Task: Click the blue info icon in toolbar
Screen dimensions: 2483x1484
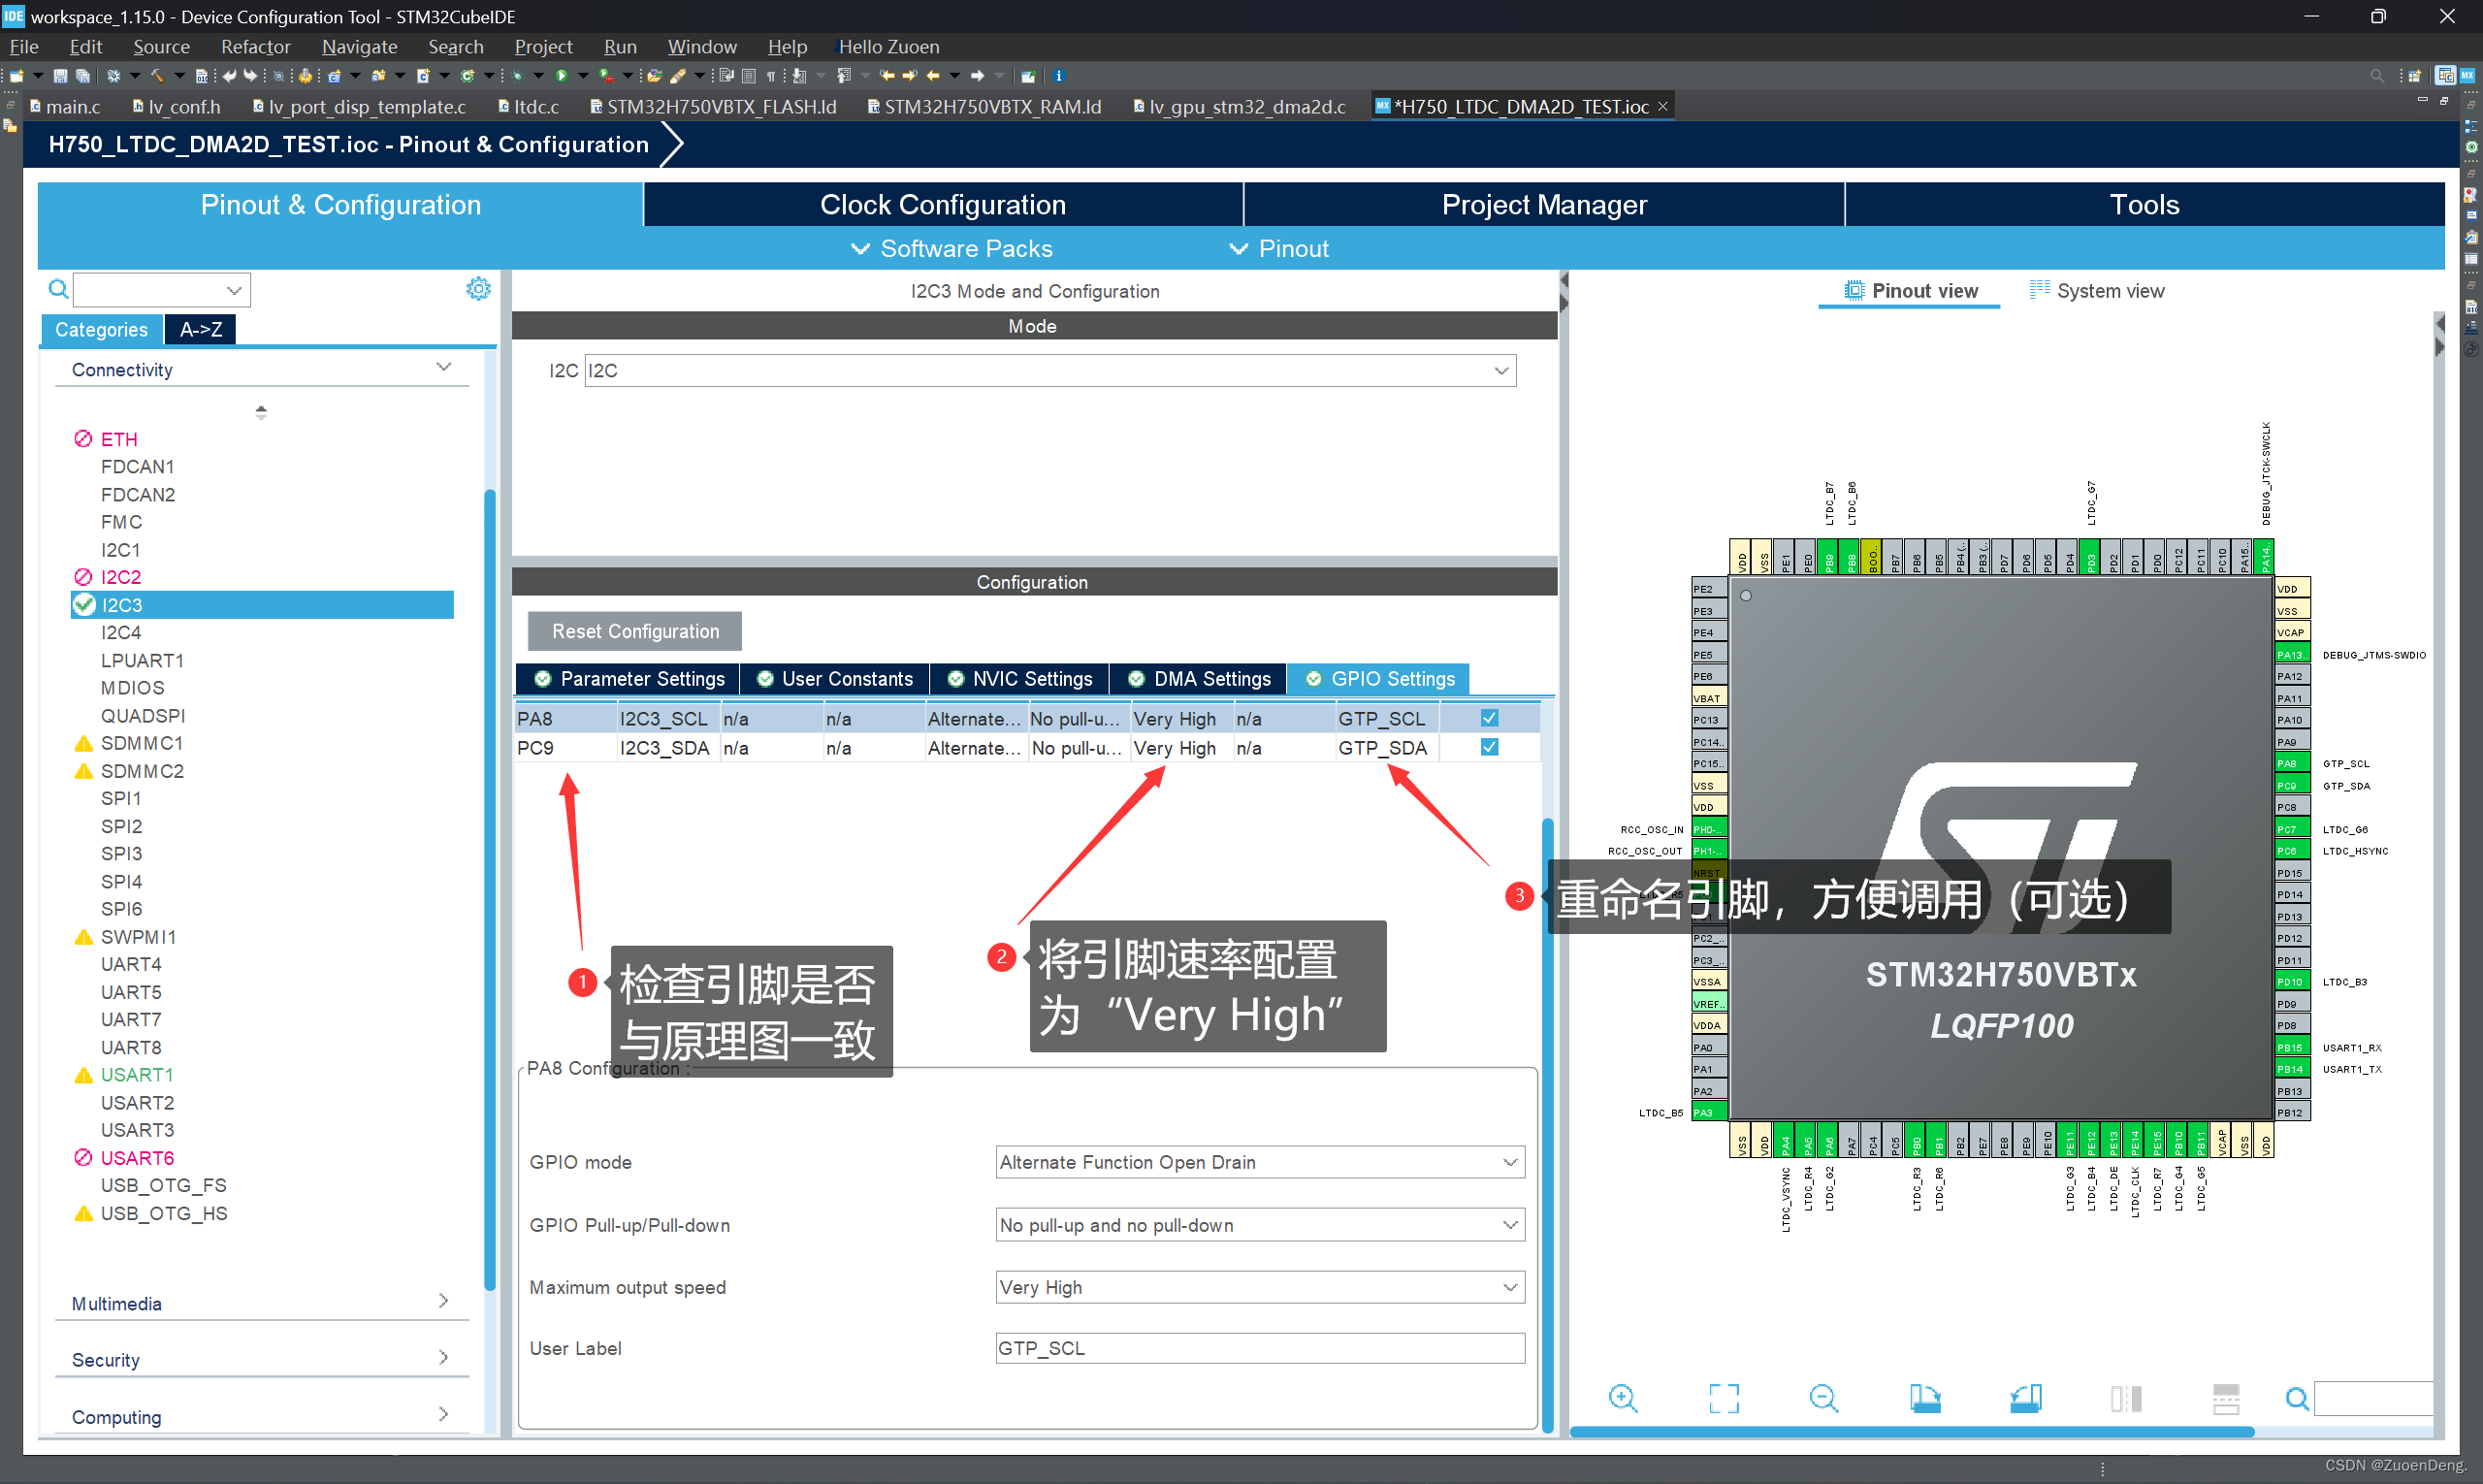Action: click(1059, 76)
